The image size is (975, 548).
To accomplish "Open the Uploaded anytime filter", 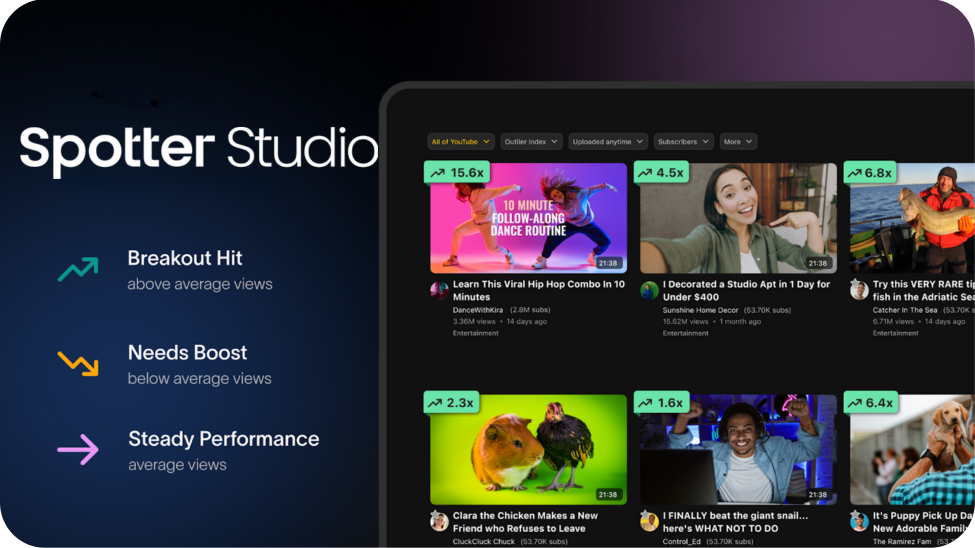I will 608,142.
